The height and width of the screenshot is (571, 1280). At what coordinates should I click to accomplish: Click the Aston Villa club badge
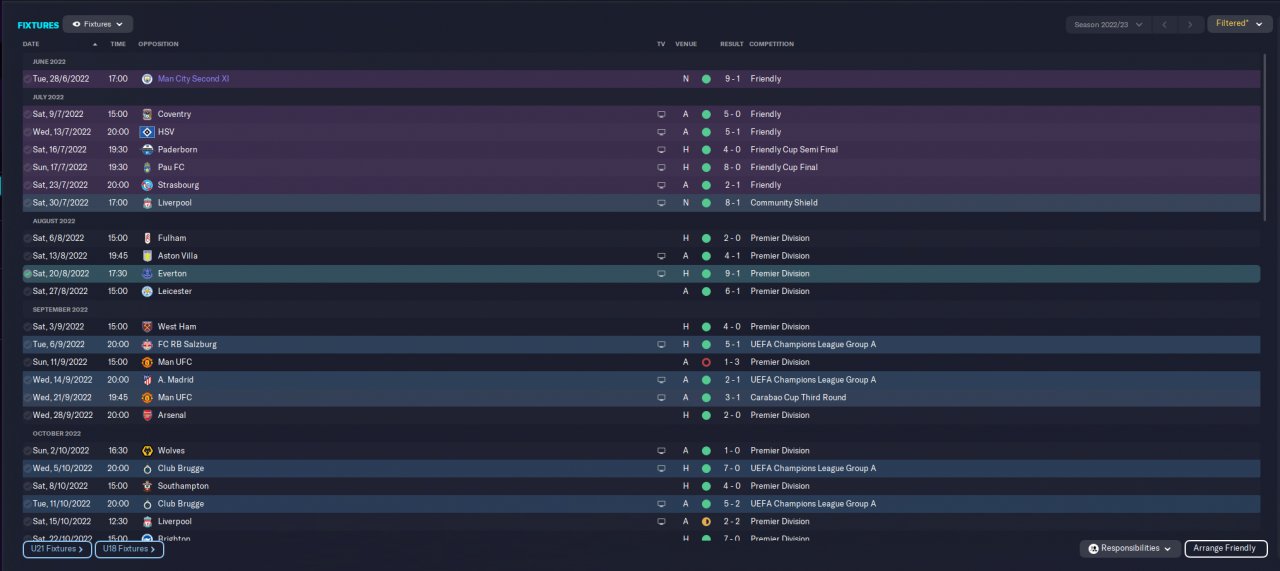tap(147, 256)
